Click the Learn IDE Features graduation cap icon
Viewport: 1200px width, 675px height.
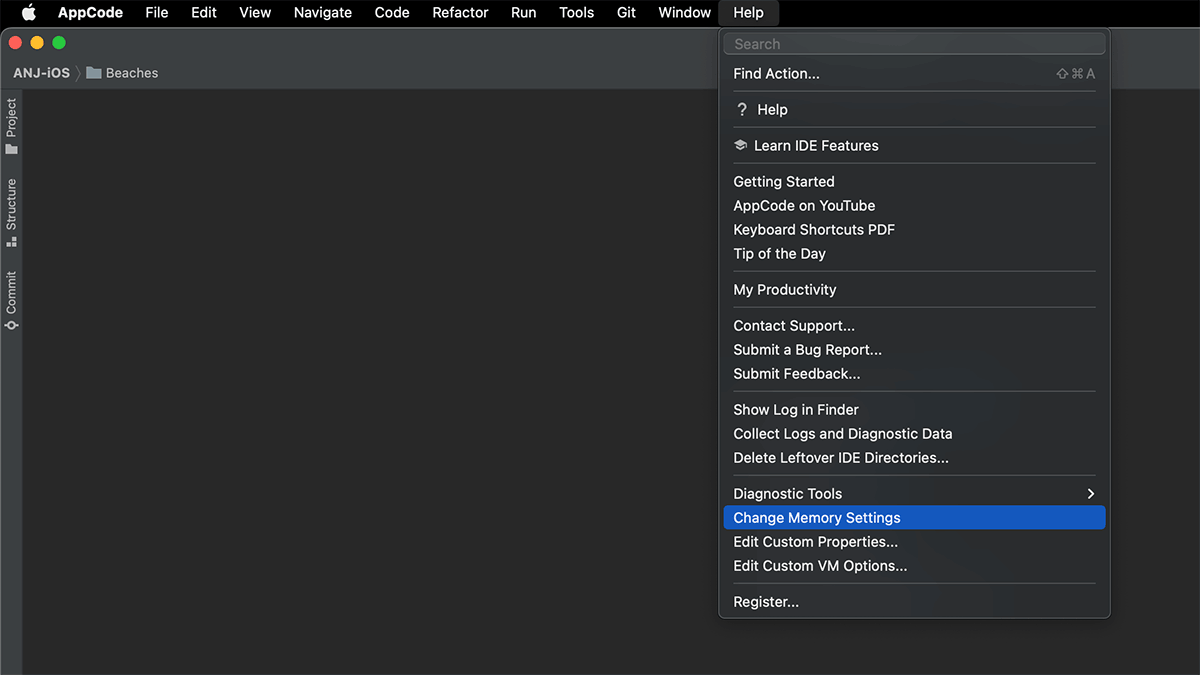[x=740, y=145]
